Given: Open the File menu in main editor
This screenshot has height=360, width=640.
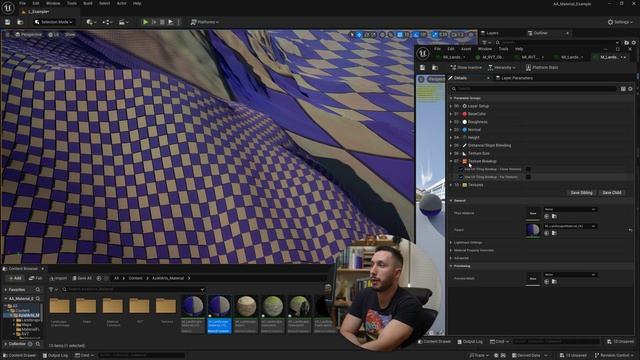Looking at the screenshot, I should [x=22, y=3].
